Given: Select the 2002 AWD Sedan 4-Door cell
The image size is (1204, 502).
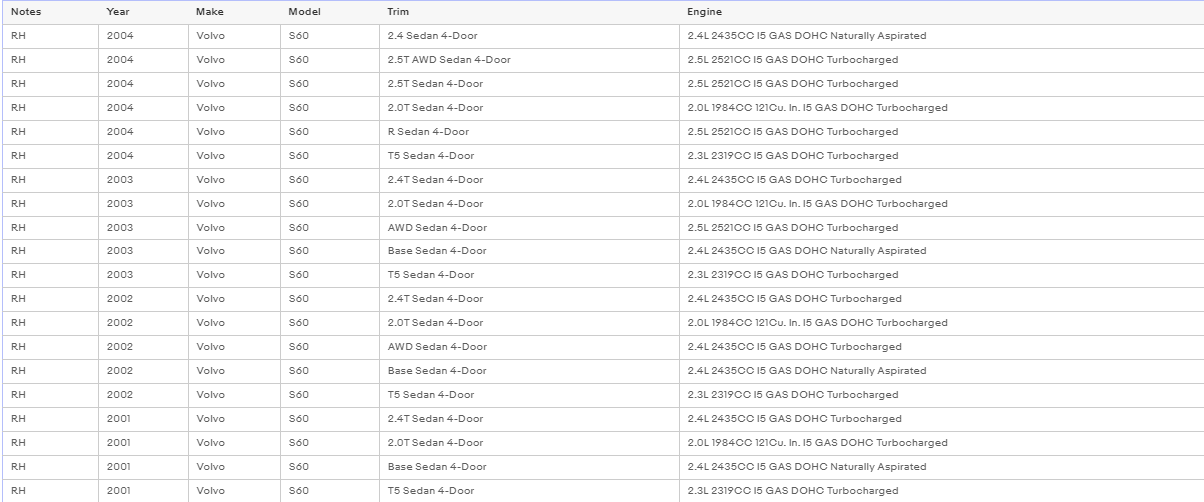Looking at the screenshot, I should [x=530, y=347].
